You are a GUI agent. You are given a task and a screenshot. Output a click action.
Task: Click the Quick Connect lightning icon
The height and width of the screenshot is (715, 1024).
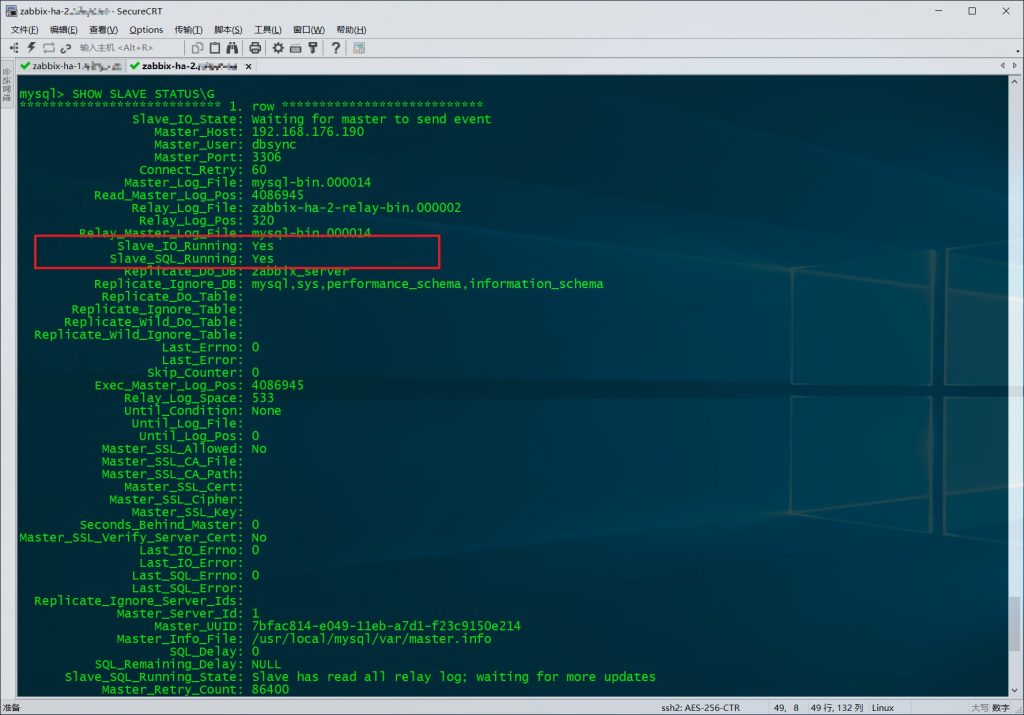pyautogui.click(x=31, y=48)
